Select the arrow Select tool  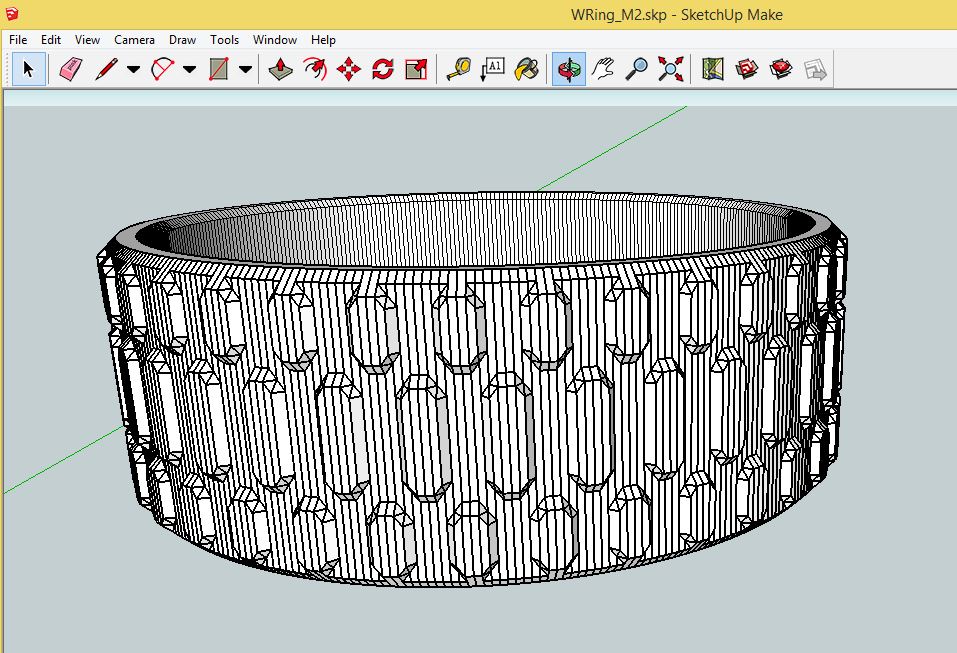pyautogui.click(x=28, y=69)
